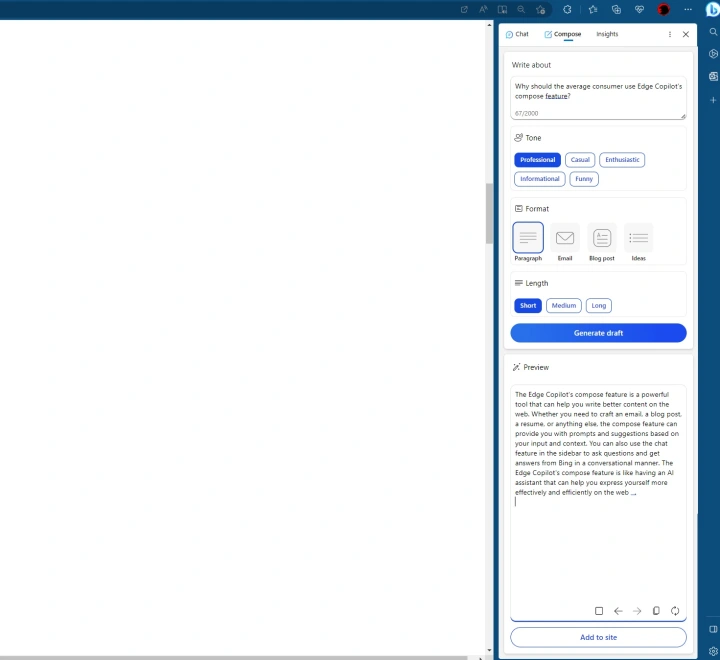Open the sidebar search icon
Viewport: 720px width, 660px height.
click(x=713, y=32)
